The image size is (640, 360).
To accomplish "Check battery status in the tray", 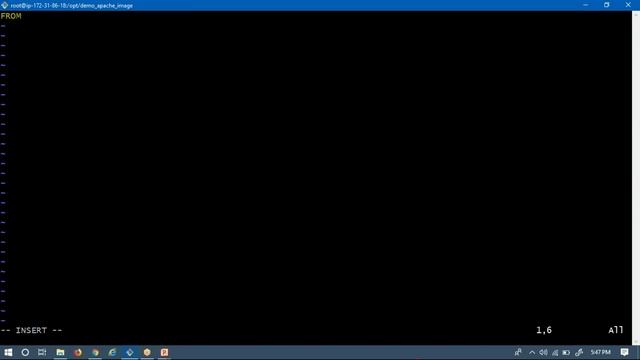I will point(566,353).
